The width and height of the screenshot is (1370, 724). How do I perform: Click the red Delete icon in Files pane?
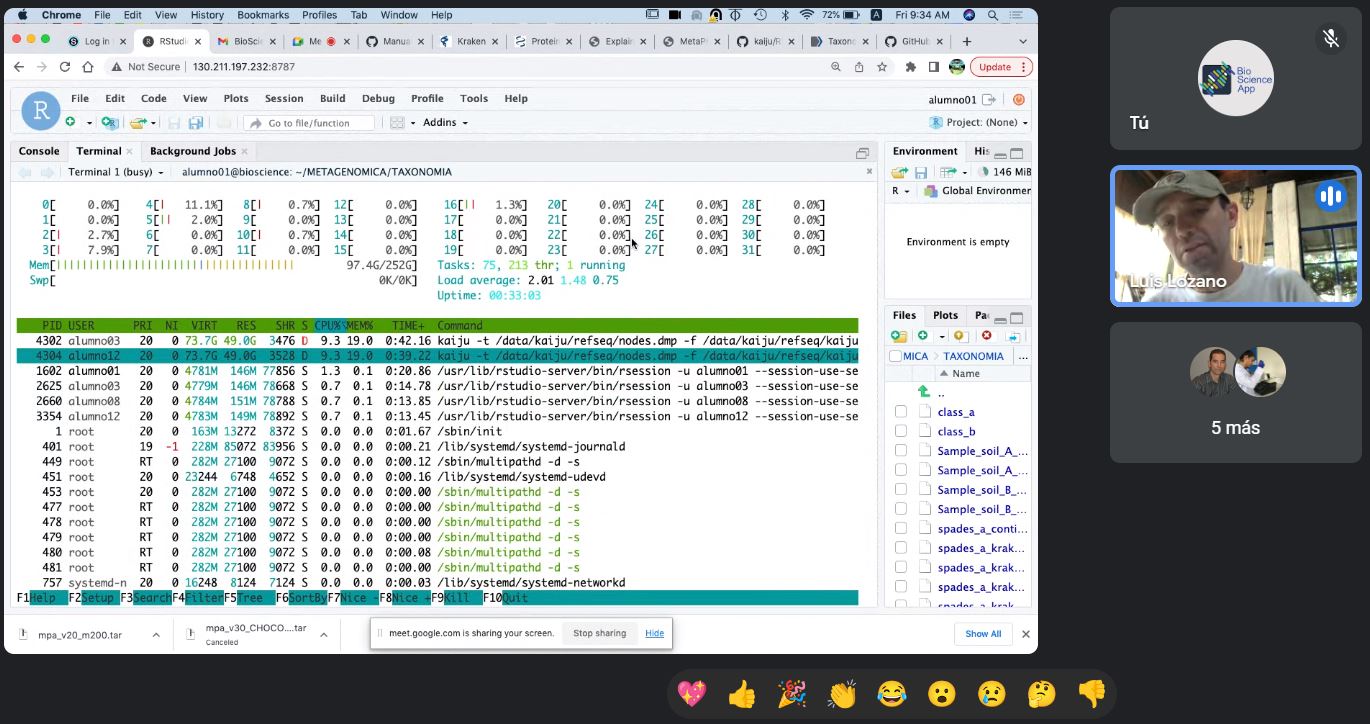pos(987,336)
